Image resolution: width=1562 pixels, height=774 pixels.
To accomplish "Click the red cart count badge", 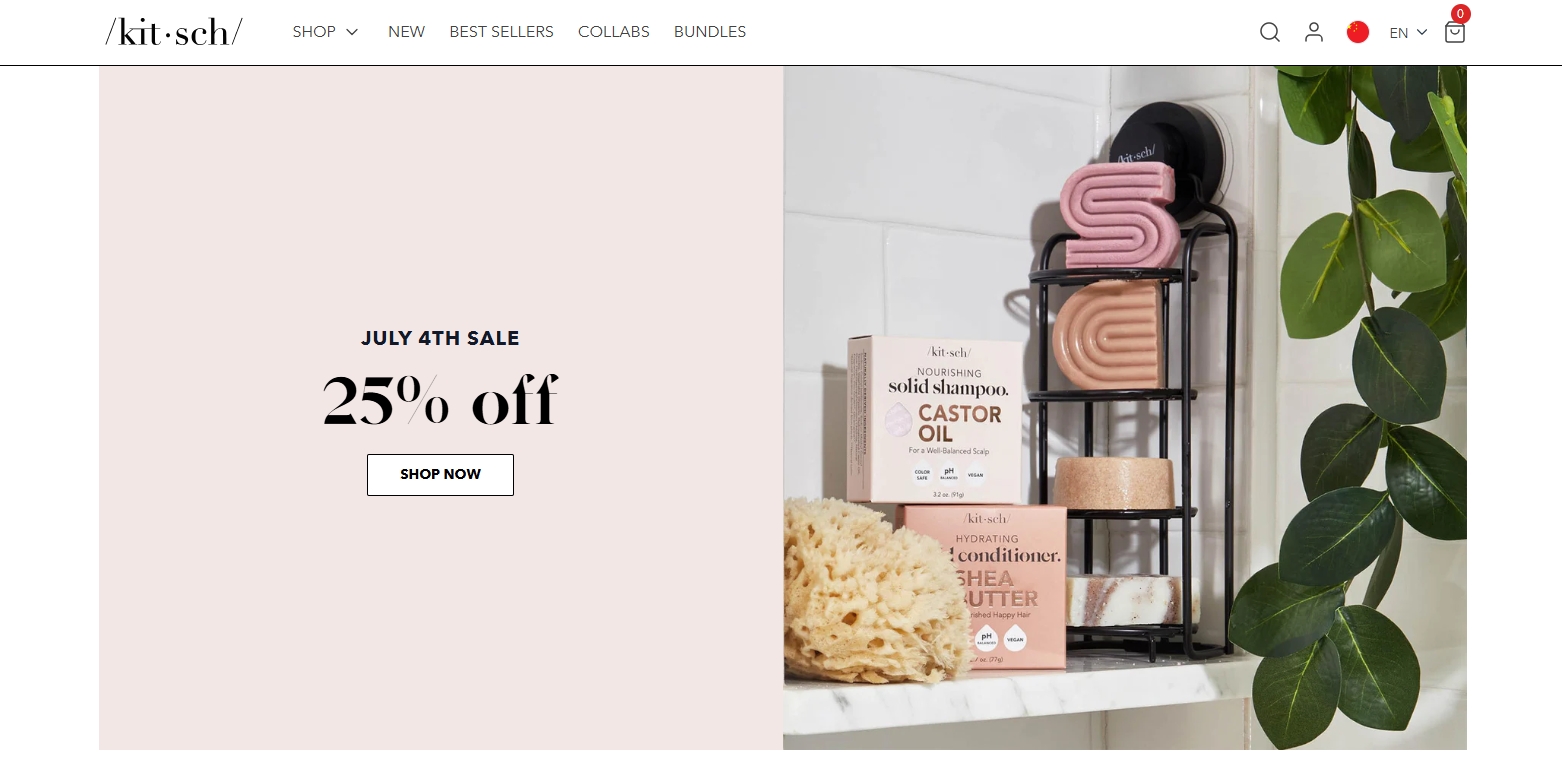I will (x=1461, y=14).
